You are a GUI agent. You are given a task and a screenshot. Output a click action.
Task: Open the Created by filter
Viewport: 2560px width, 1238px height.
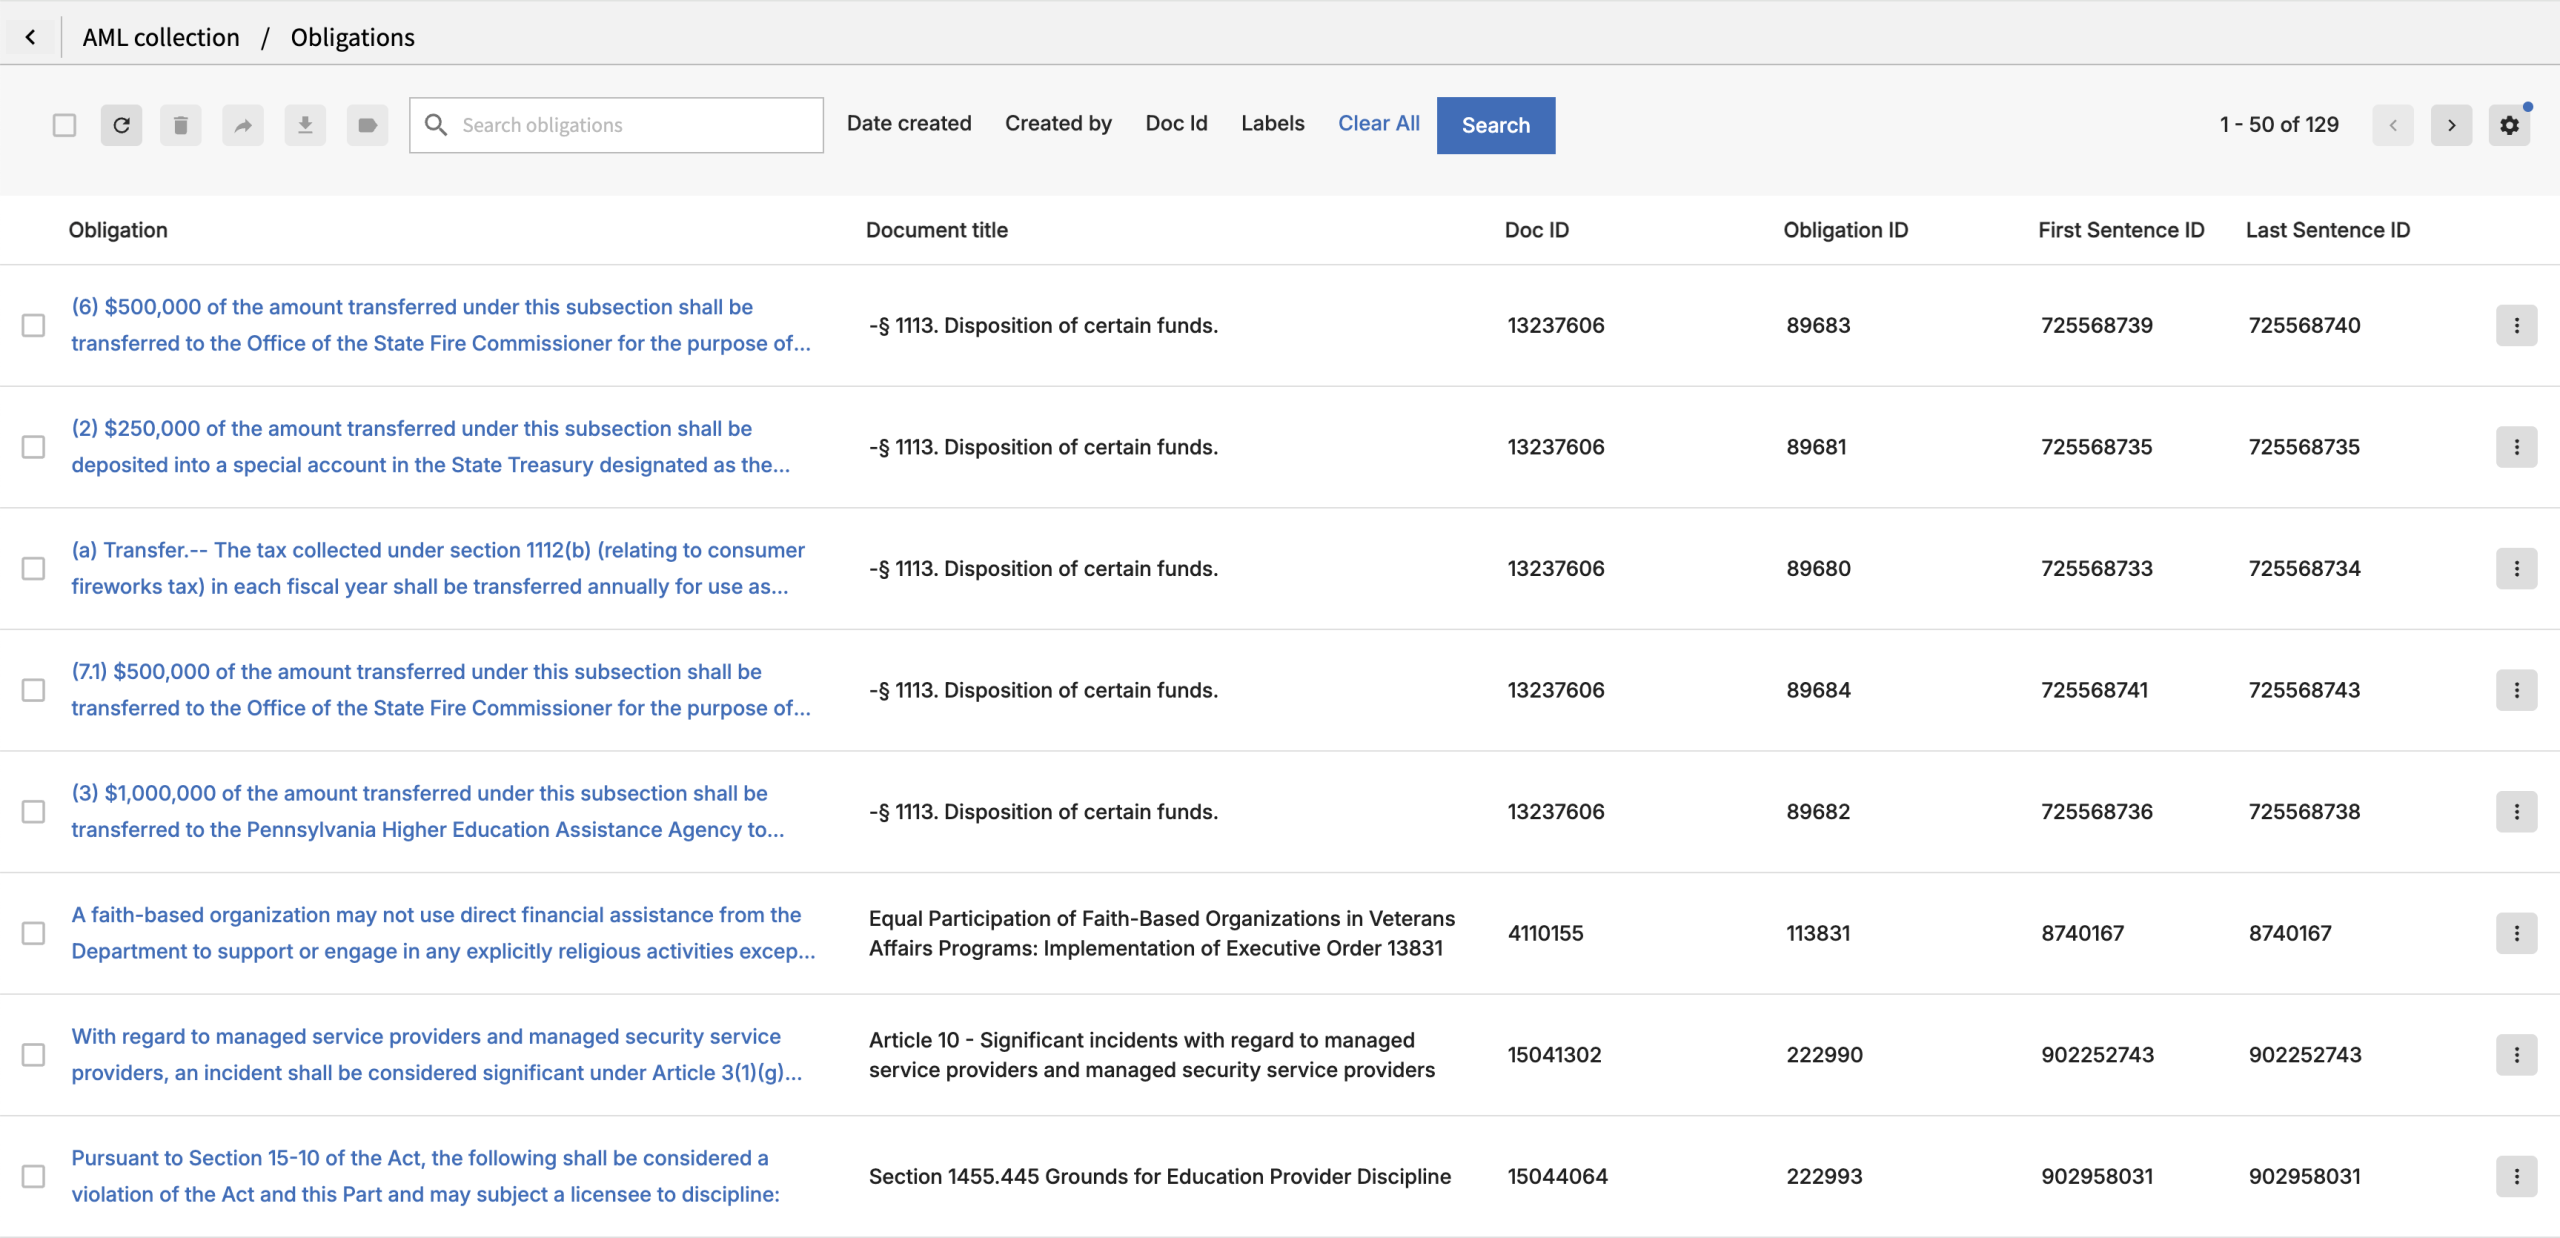click(1058, 123)
